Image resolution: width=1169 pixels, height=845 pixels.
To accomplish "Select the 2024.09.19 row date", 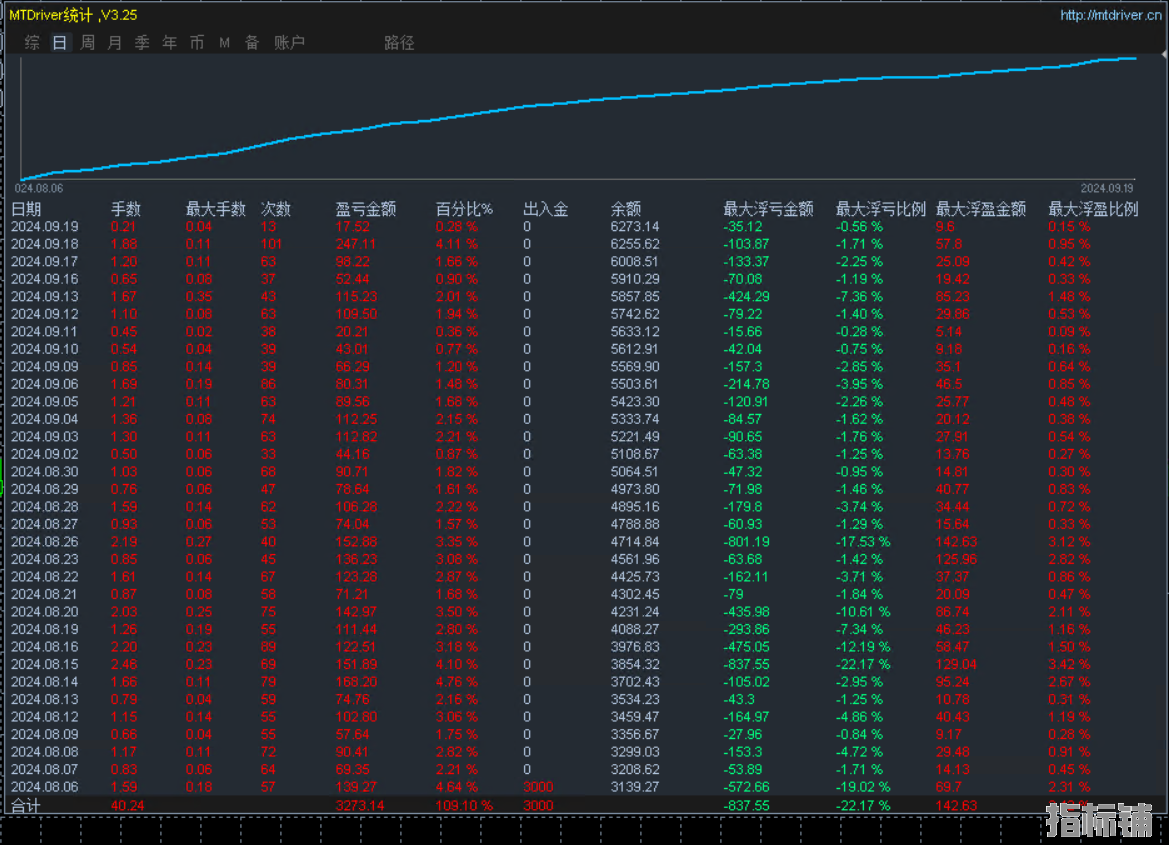I will [x=44, y=227].
